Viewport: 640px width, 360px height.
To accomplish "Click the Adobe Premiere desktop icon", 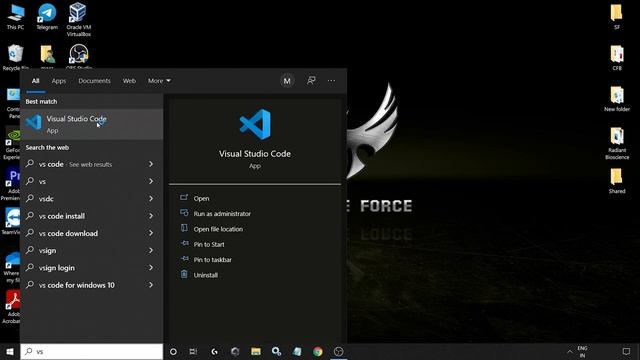I will pos(12,184).
